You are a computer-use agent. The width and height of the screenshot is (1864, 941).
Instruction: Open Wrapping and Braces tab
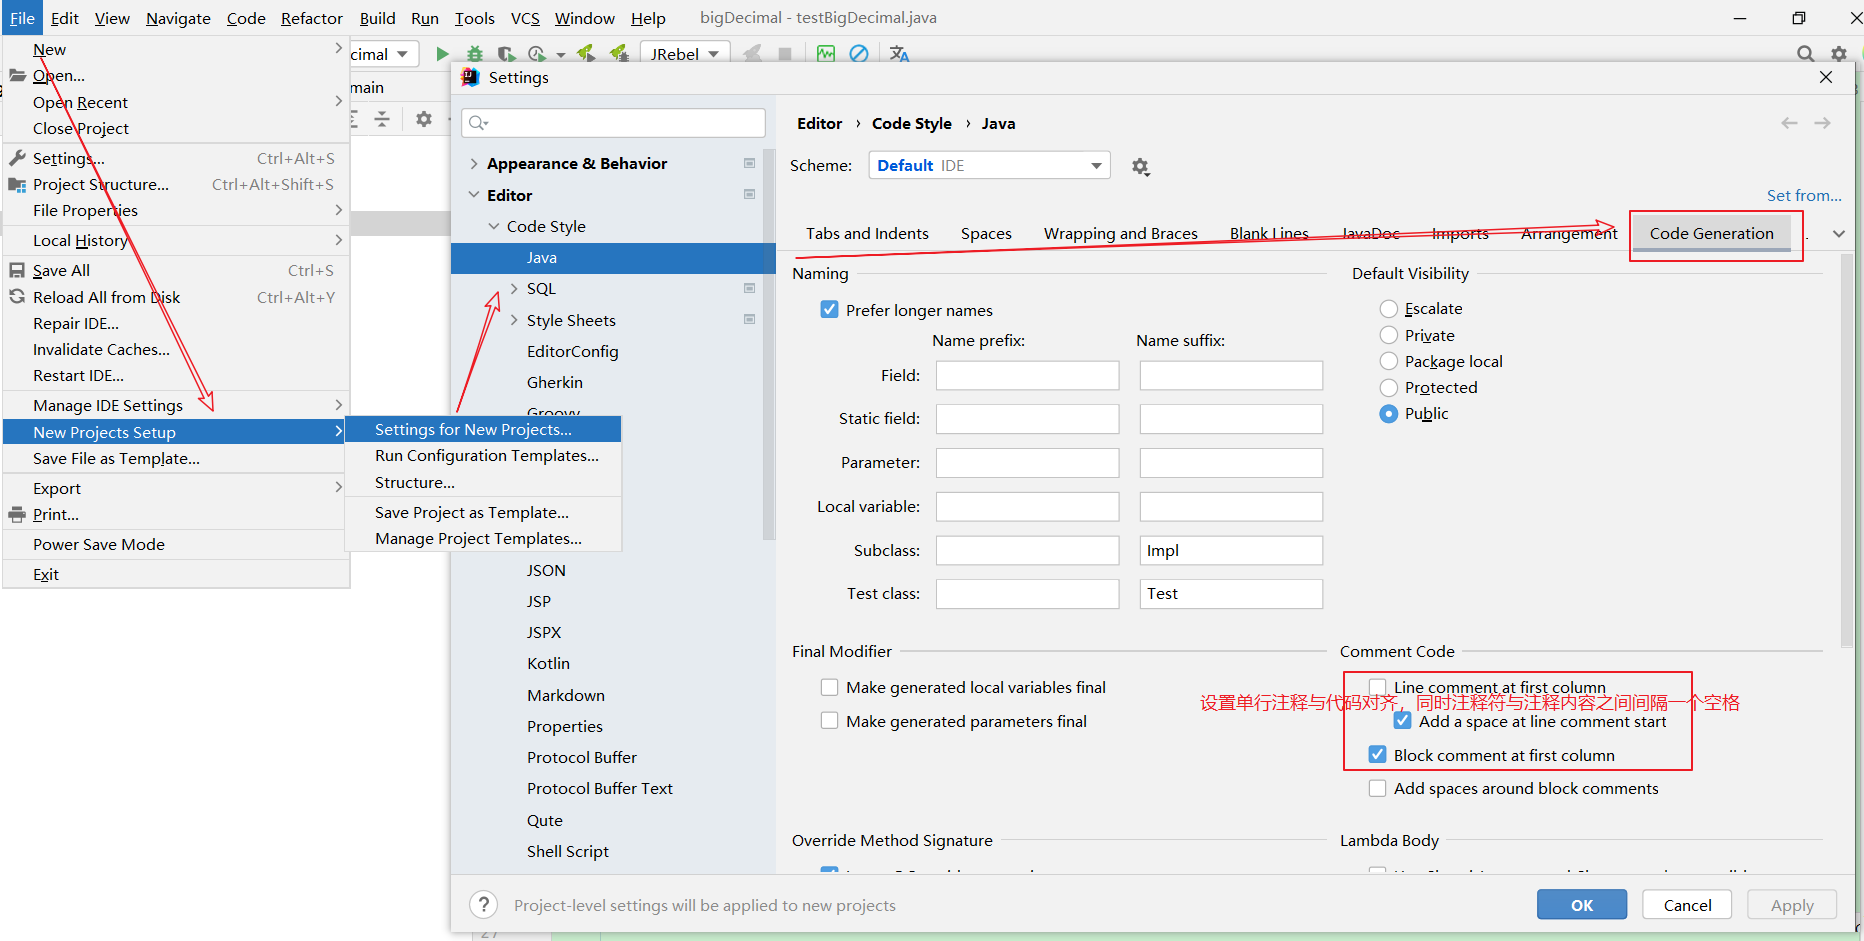(x=1120, y=233)
